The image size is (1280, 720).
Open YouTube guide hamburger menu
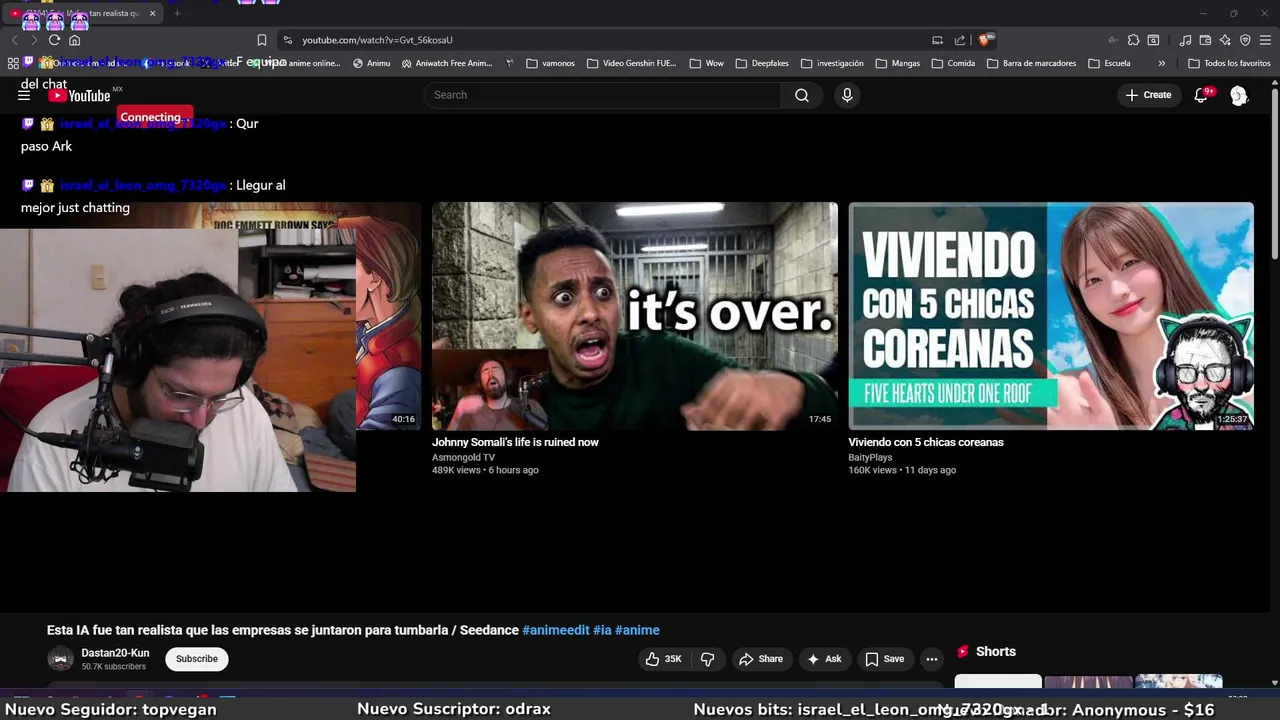pos(24,95)
